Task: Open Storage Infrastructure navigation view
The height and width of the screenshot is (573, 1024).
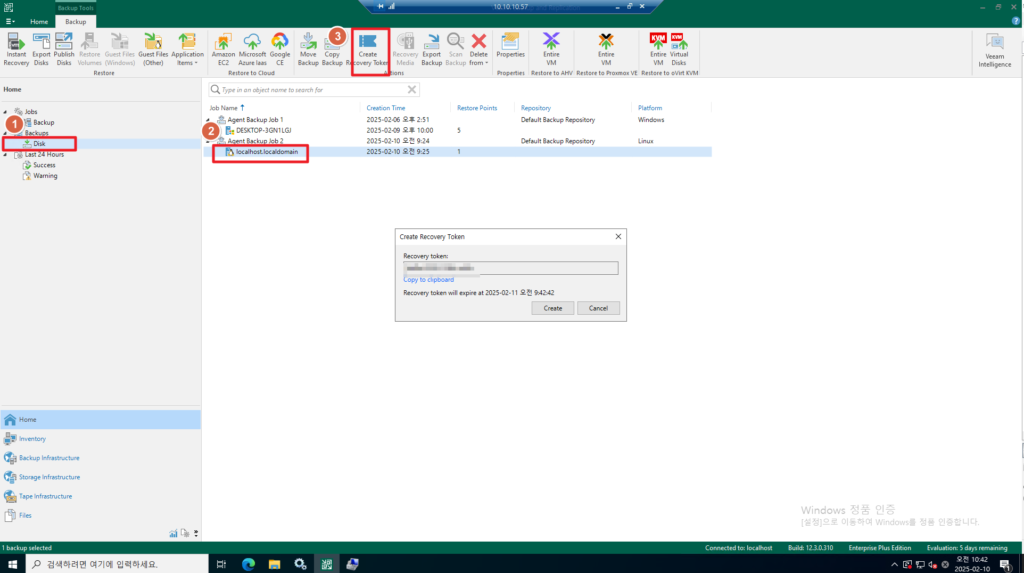Action: tap(101, 477)
